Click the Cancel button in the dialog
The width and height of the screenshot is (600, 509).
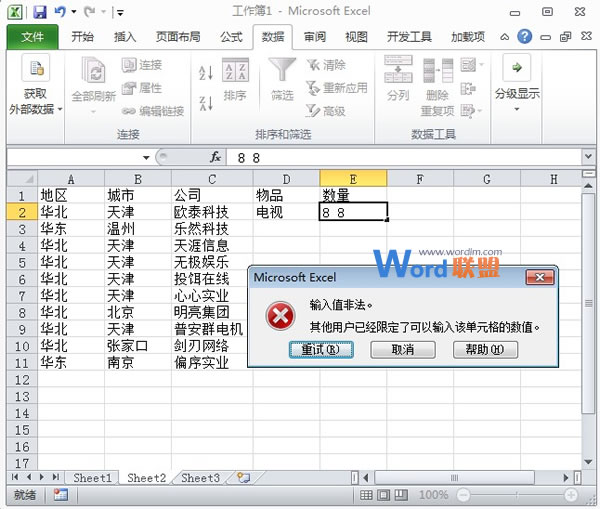[403, 349]
